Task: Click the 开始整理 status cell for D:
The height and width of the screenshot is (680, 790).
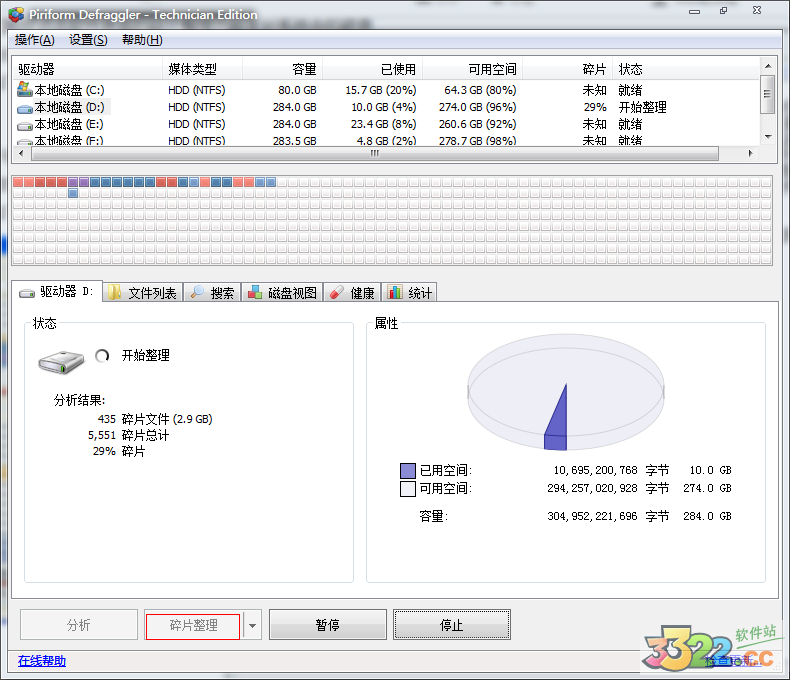Action: click(642, 107)
